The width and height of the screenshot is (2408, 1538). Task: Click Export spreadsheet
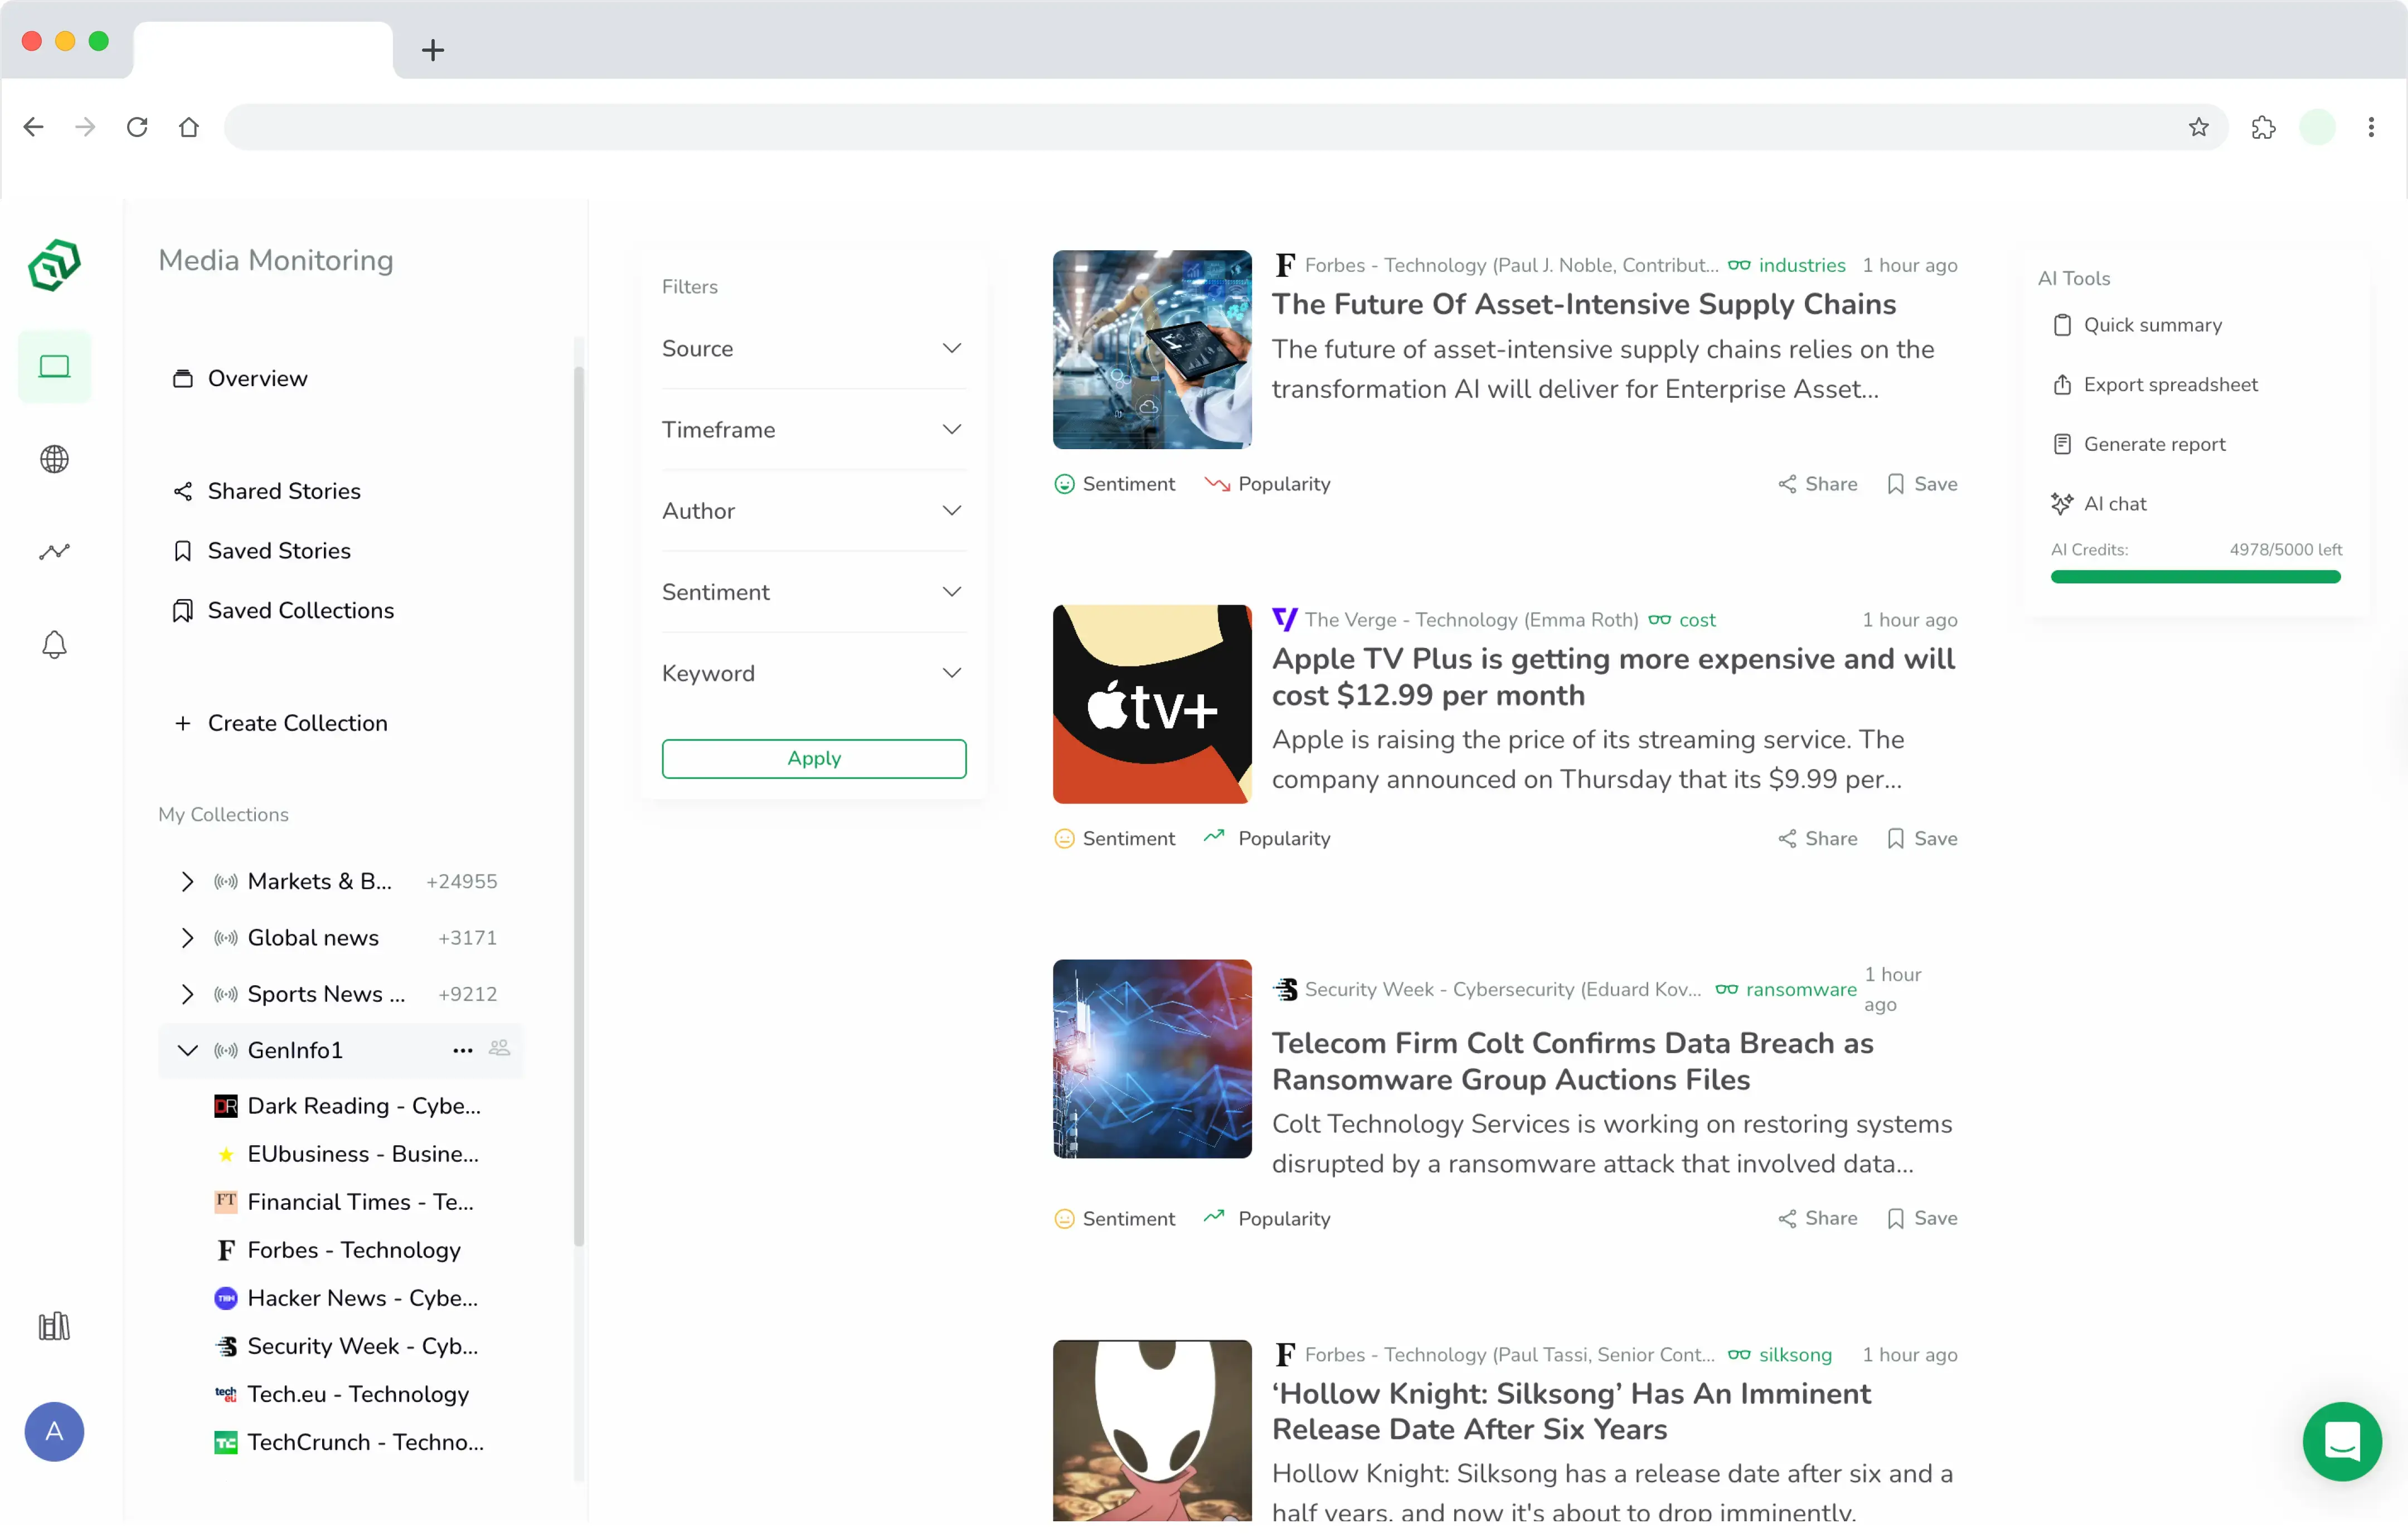click(x=2154, y=385)
